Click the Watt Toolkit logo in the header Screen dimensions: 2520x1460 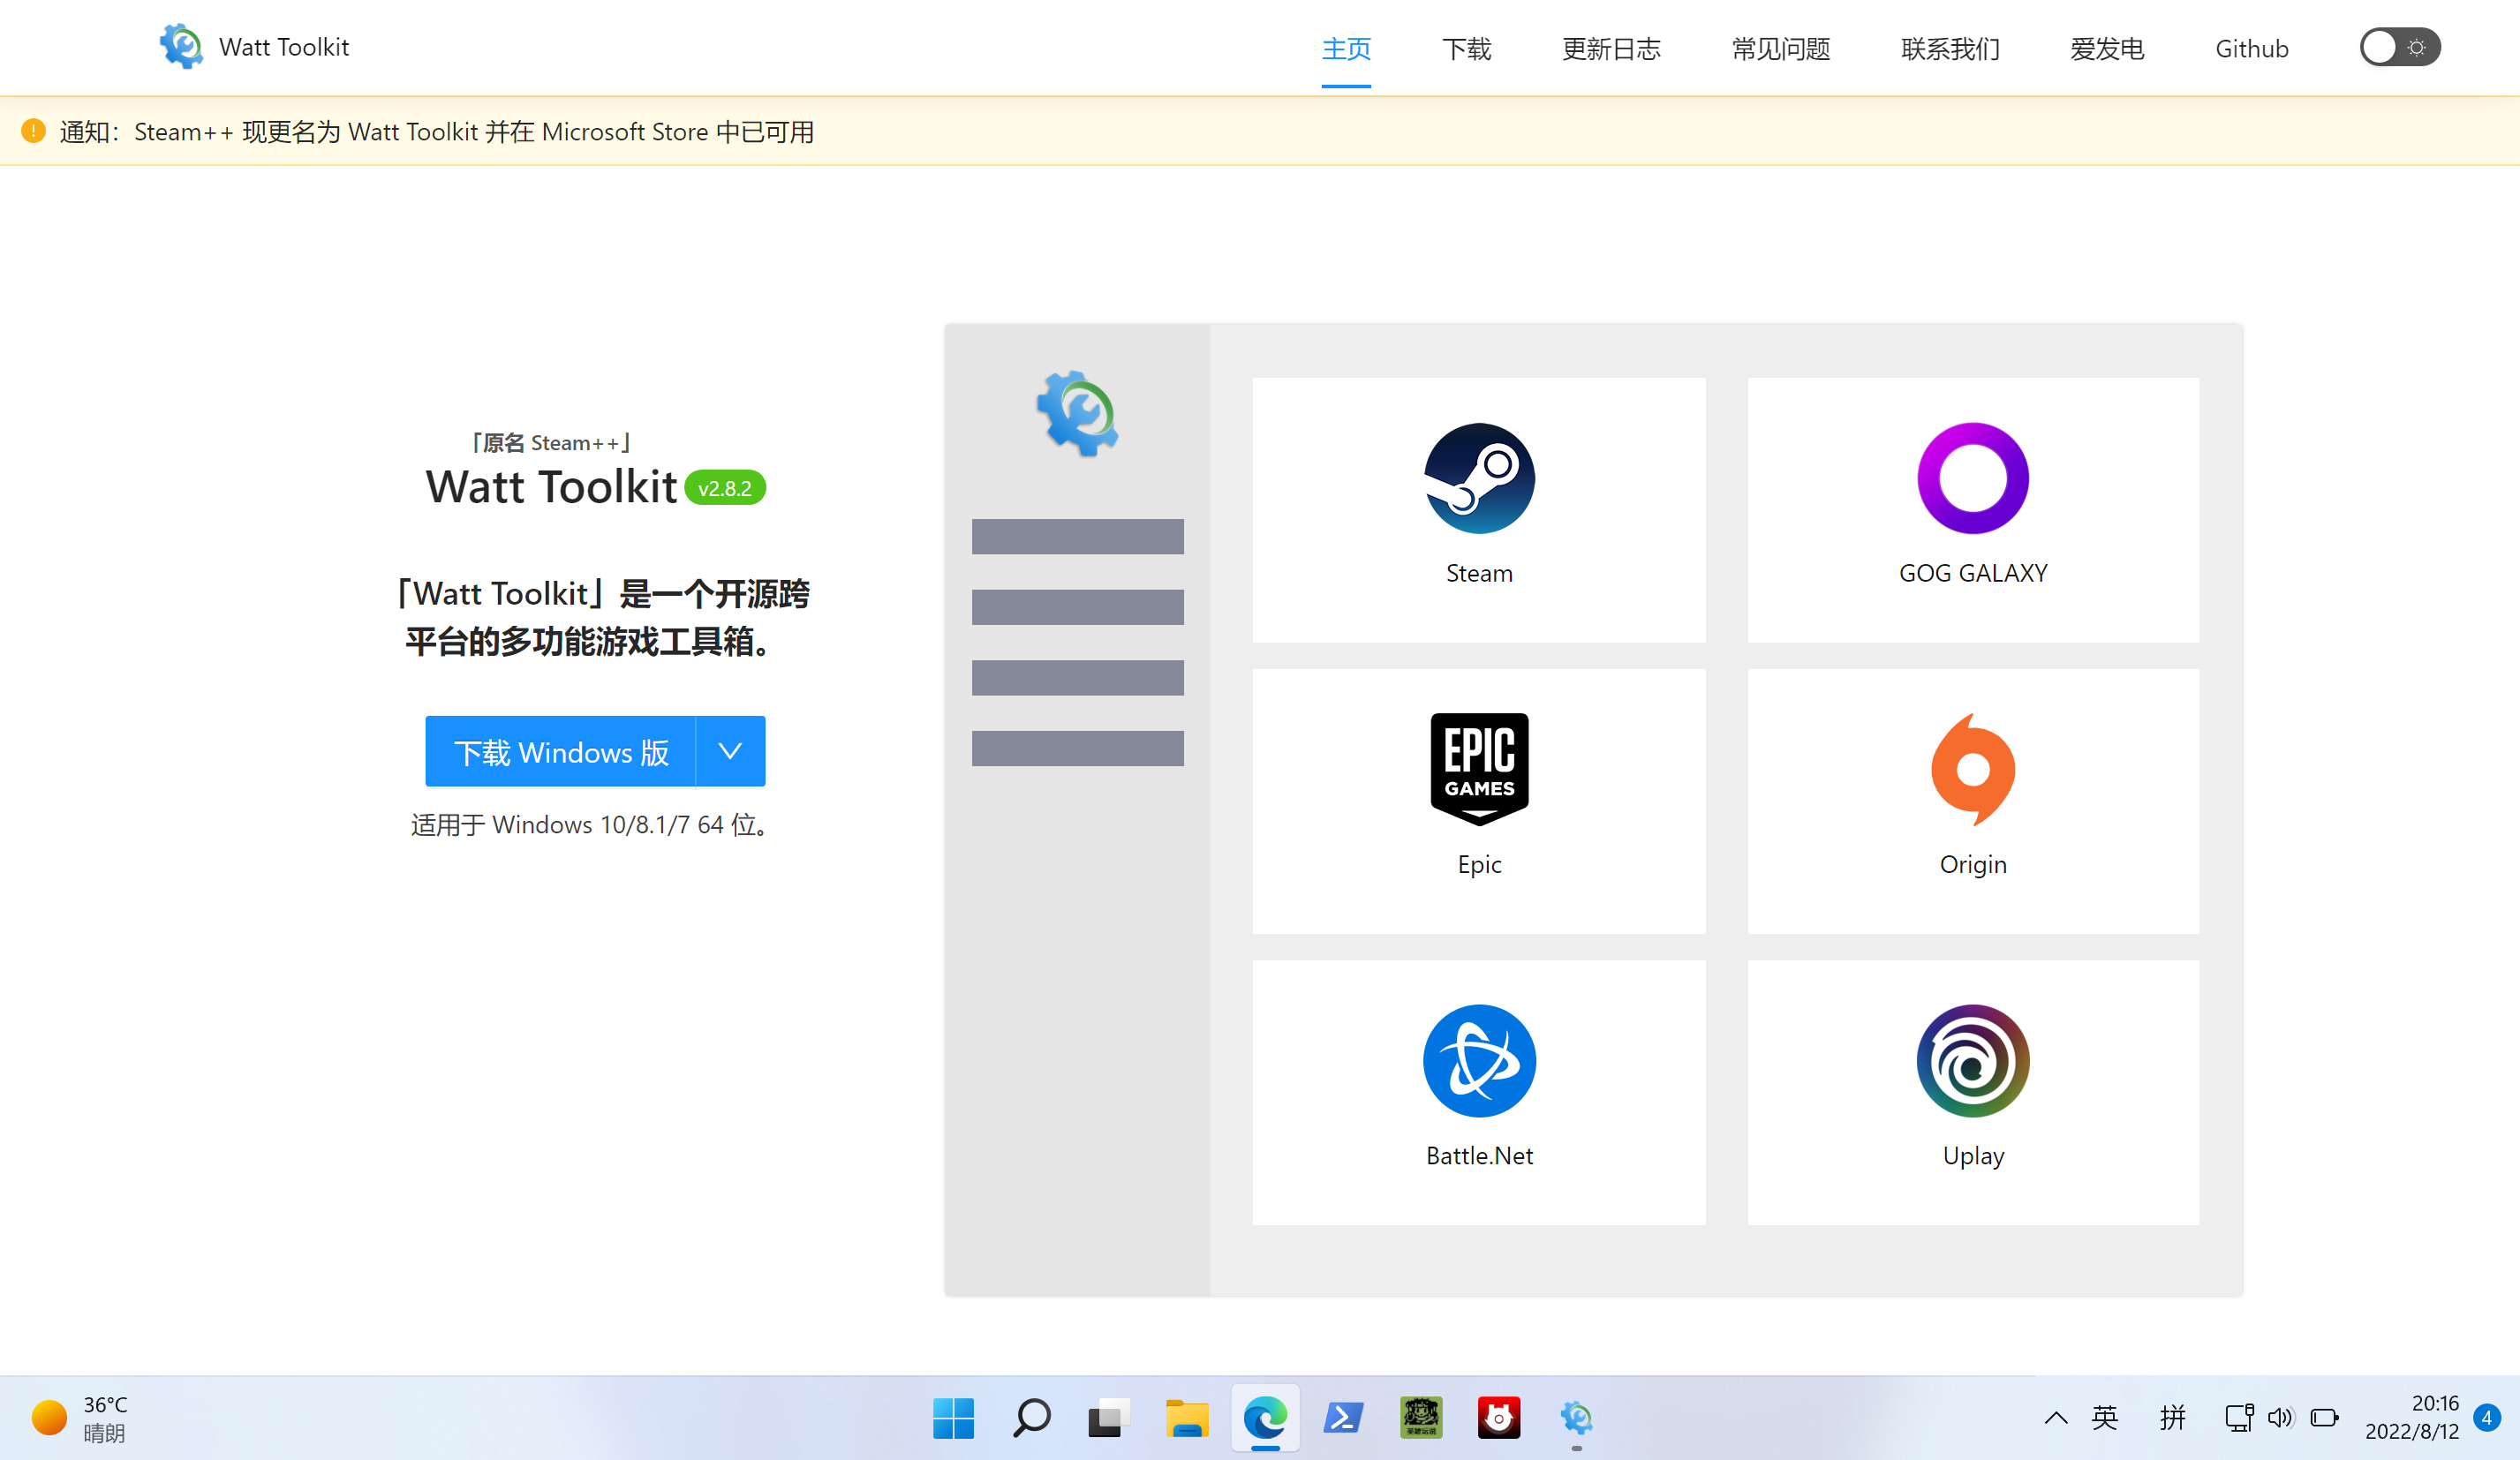pyautogui.click(x=181, y=46)
